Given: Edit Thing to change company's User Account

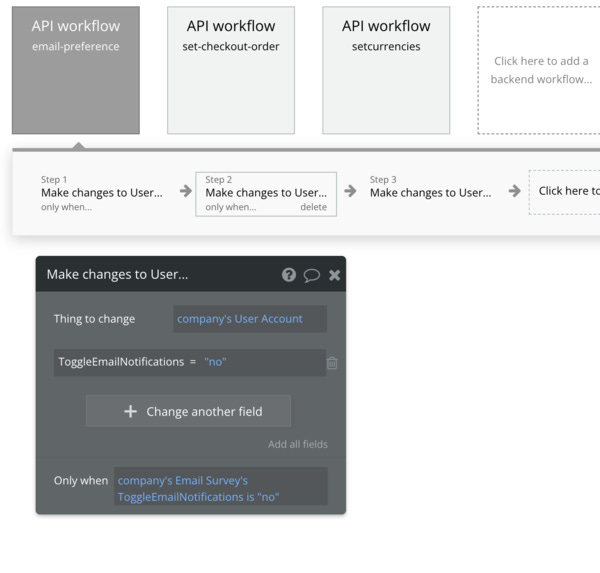Looking at the screenshot, I should tap(250, 319).
